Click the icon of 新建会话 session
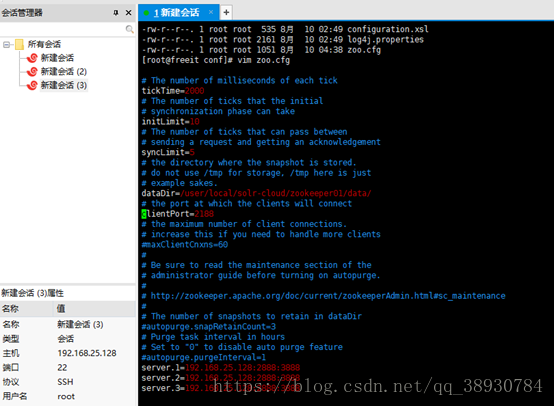This screenshot has width=554, height=406. pyautogui.click(x=32, y=58)
